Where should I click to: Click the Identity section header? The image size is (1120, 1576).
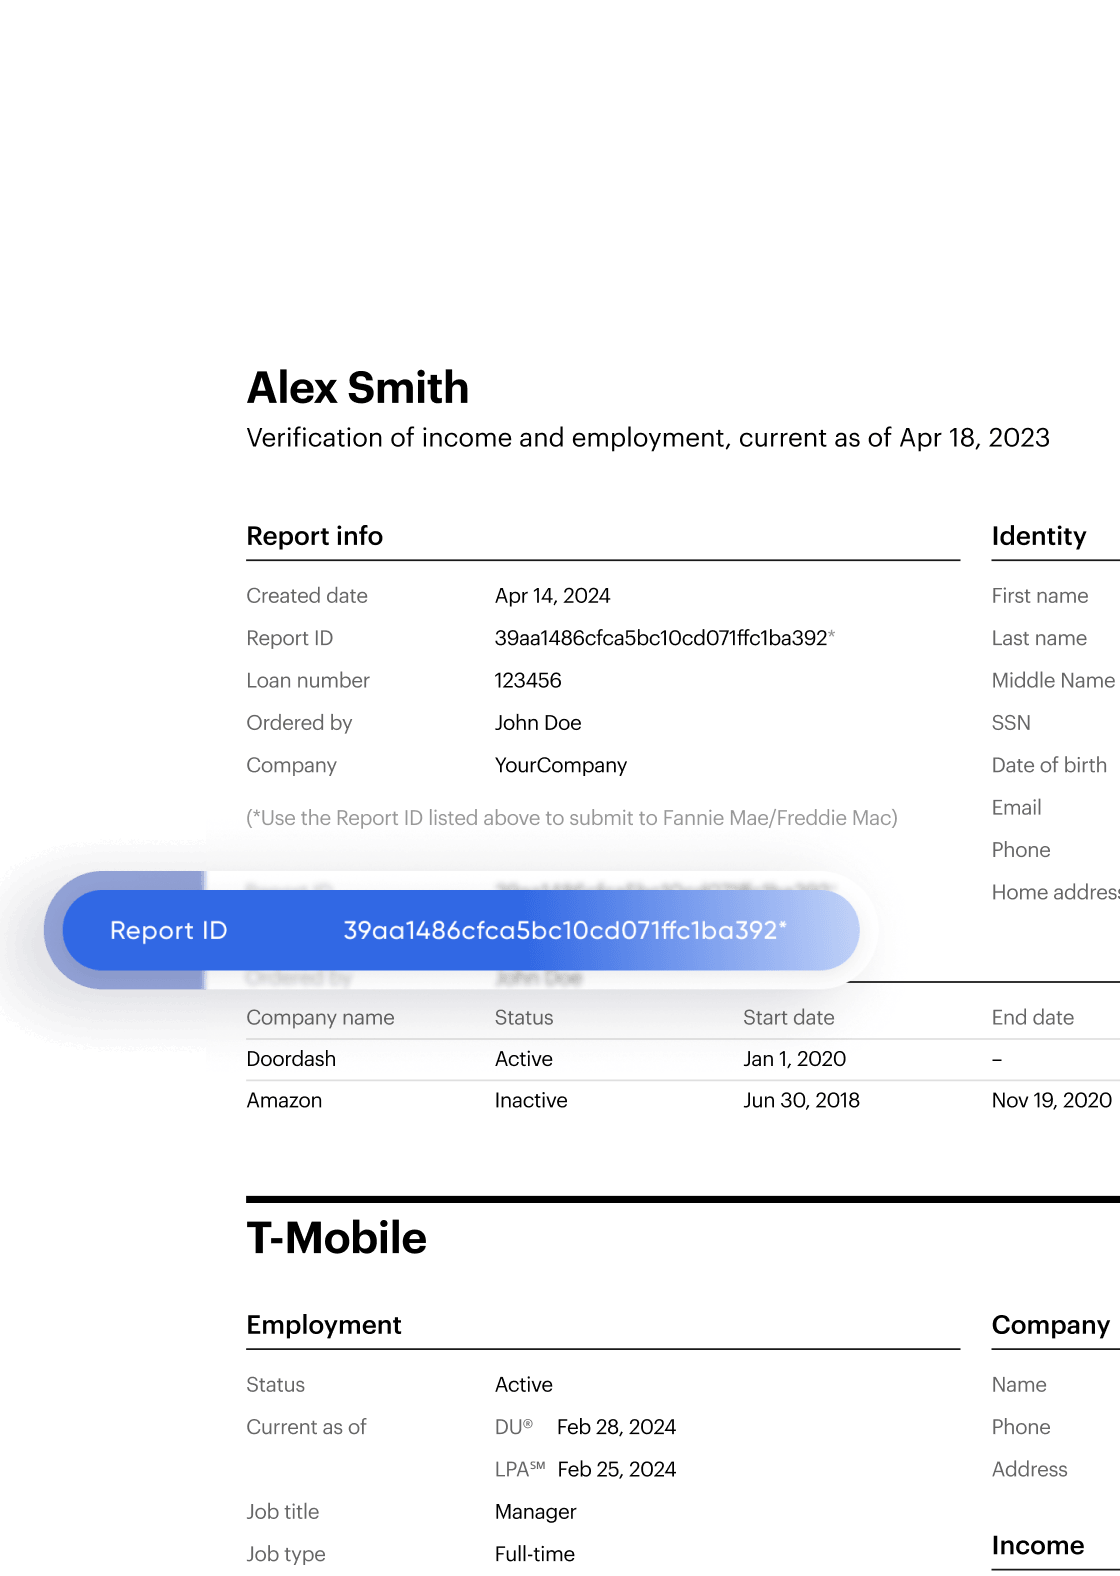(x=1039, y=536)
